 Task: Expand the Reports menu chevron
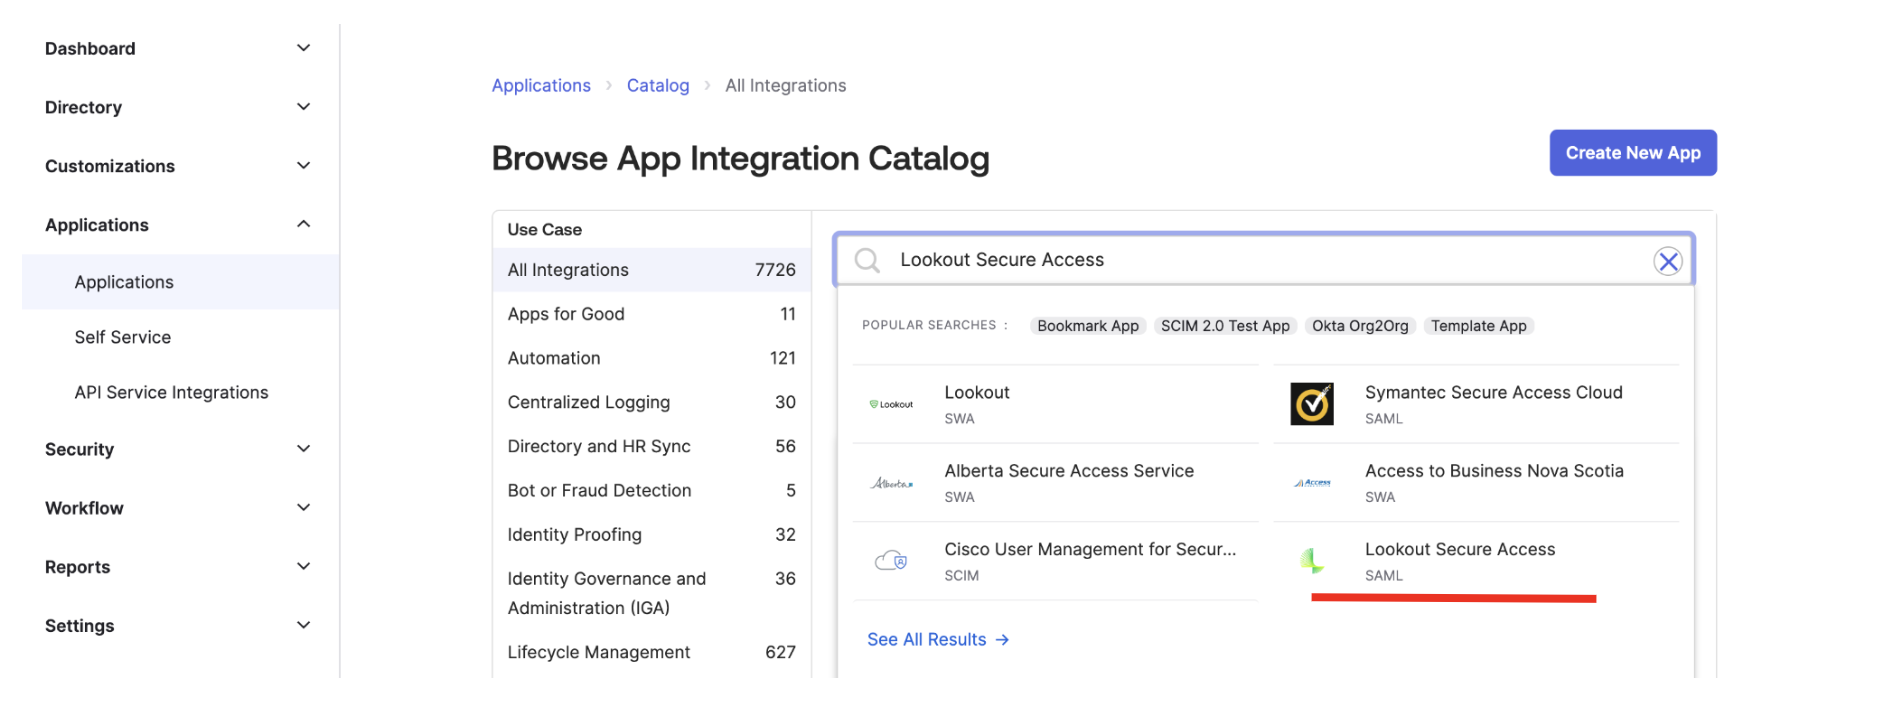[x=304, y=567]
